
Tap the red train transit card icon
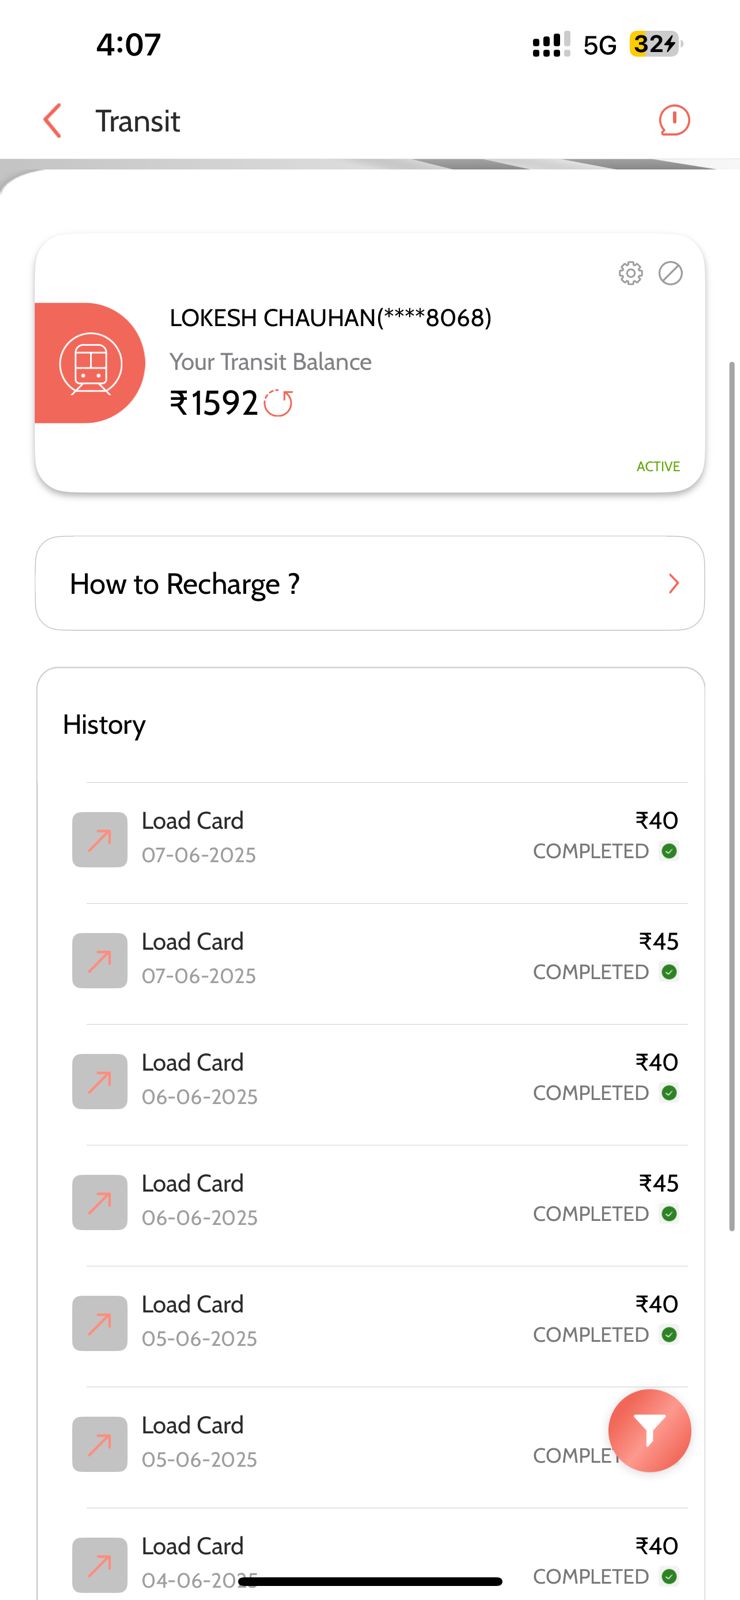coord(90,363)
